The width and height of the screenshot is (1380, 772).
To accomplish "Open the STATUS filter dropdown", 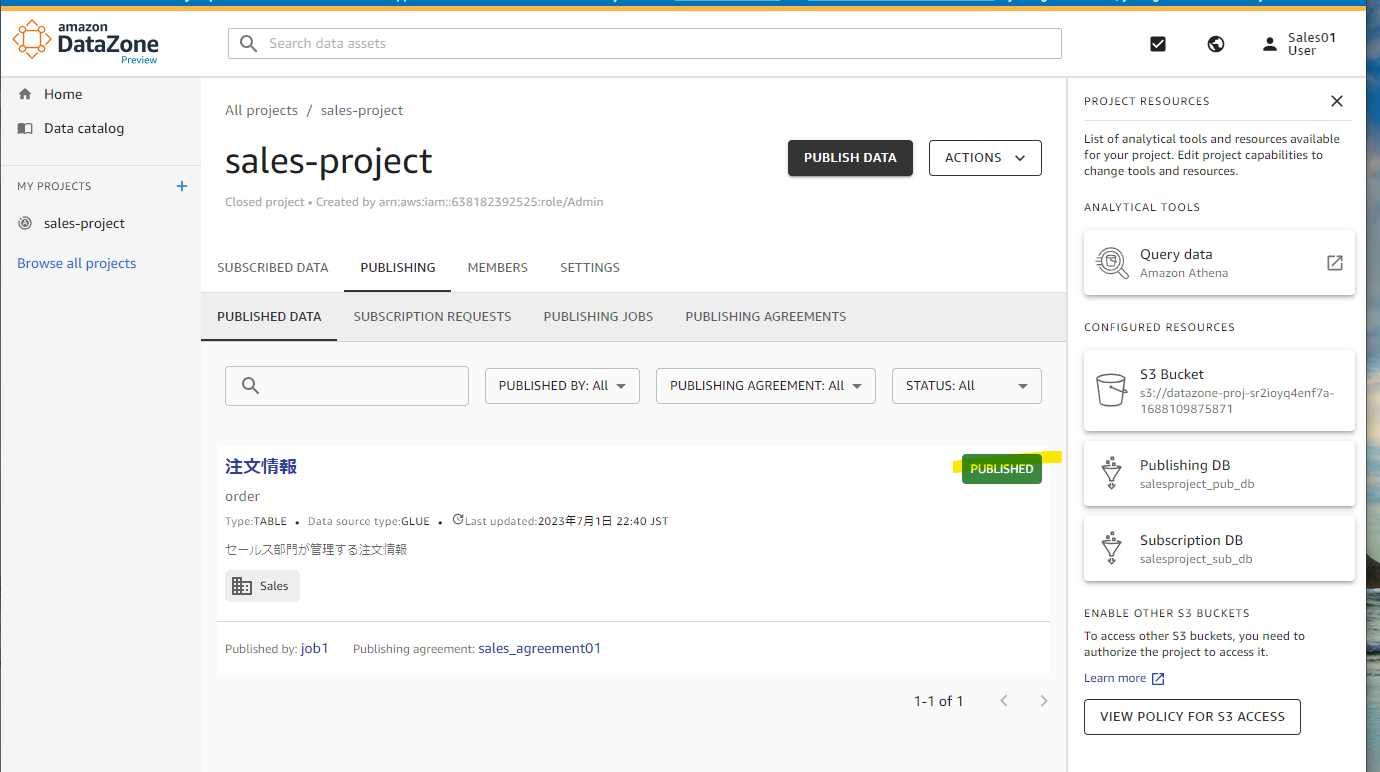I will point(967,386).
